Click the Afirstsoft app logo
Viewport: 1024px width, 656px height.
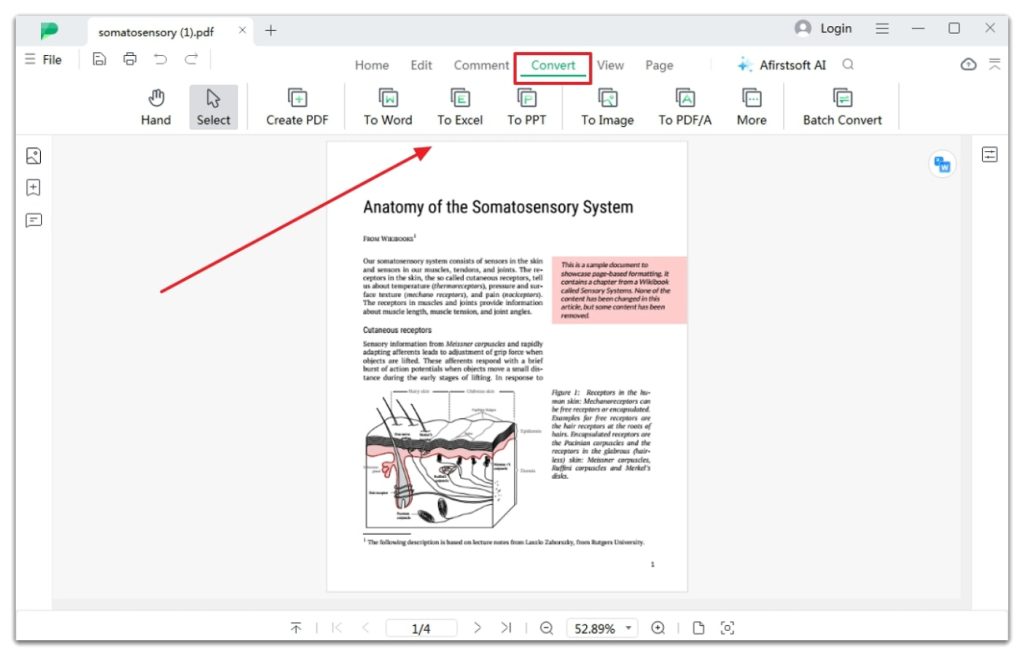coord(49,30)
